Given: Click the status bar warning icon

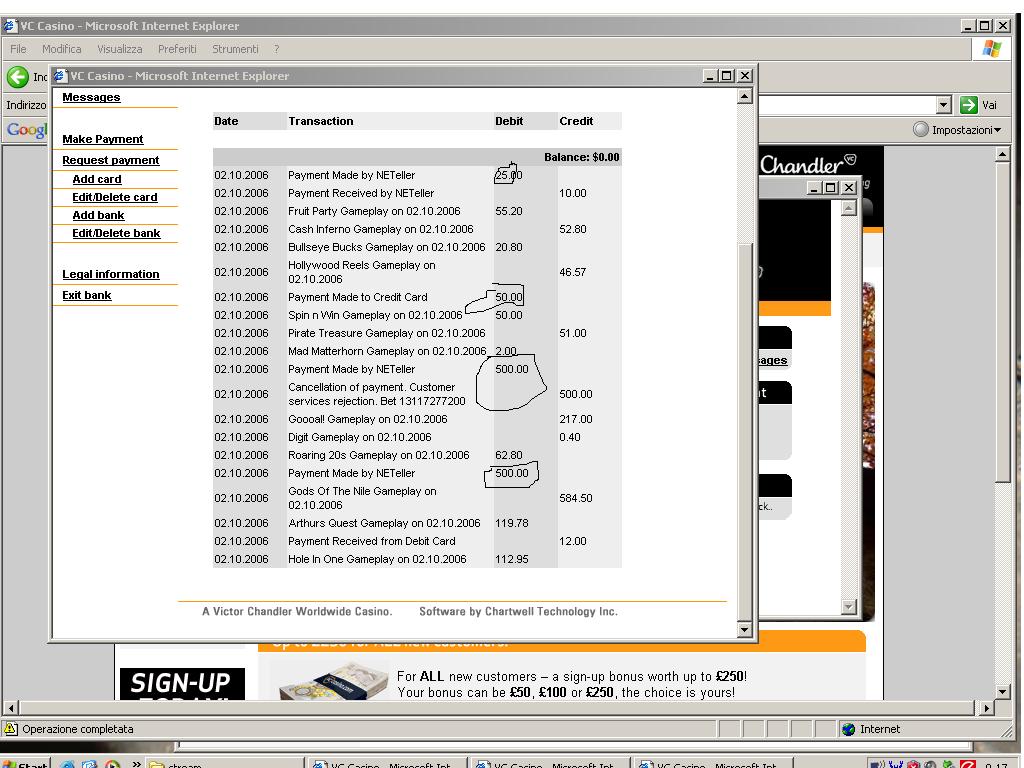Looking at the screenshot, I should point(10,729).
